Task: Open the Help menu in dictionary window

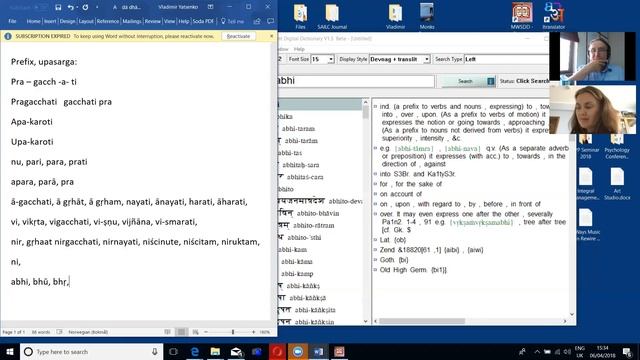Action: pos(299,49)
